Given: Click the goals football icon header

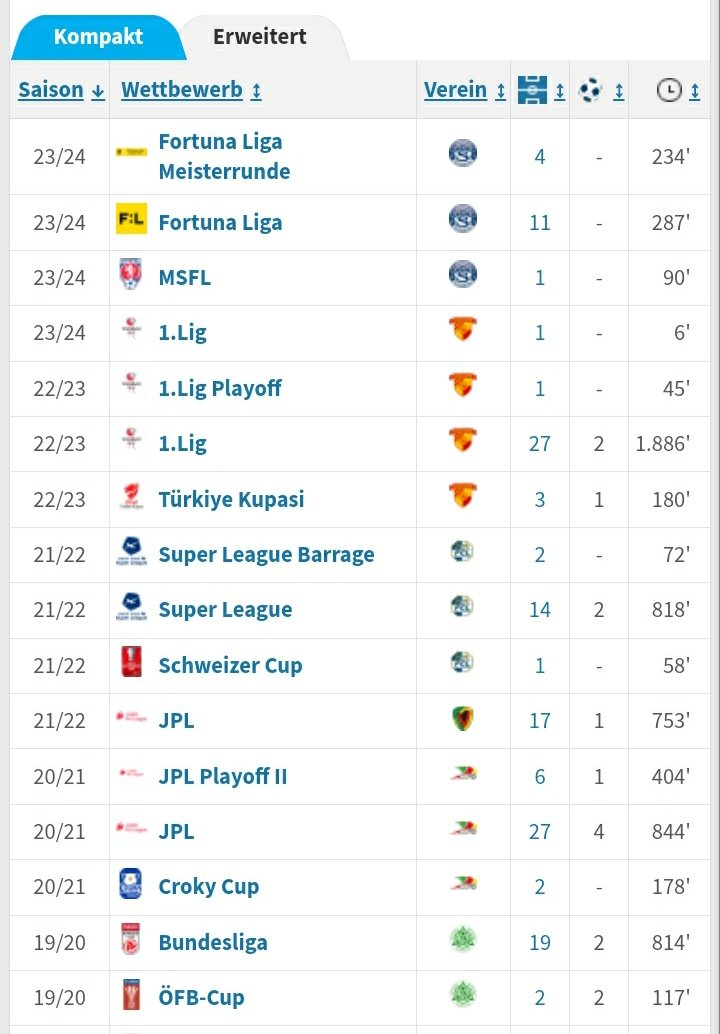Looking at the screenshot, I should coord(590,90).
